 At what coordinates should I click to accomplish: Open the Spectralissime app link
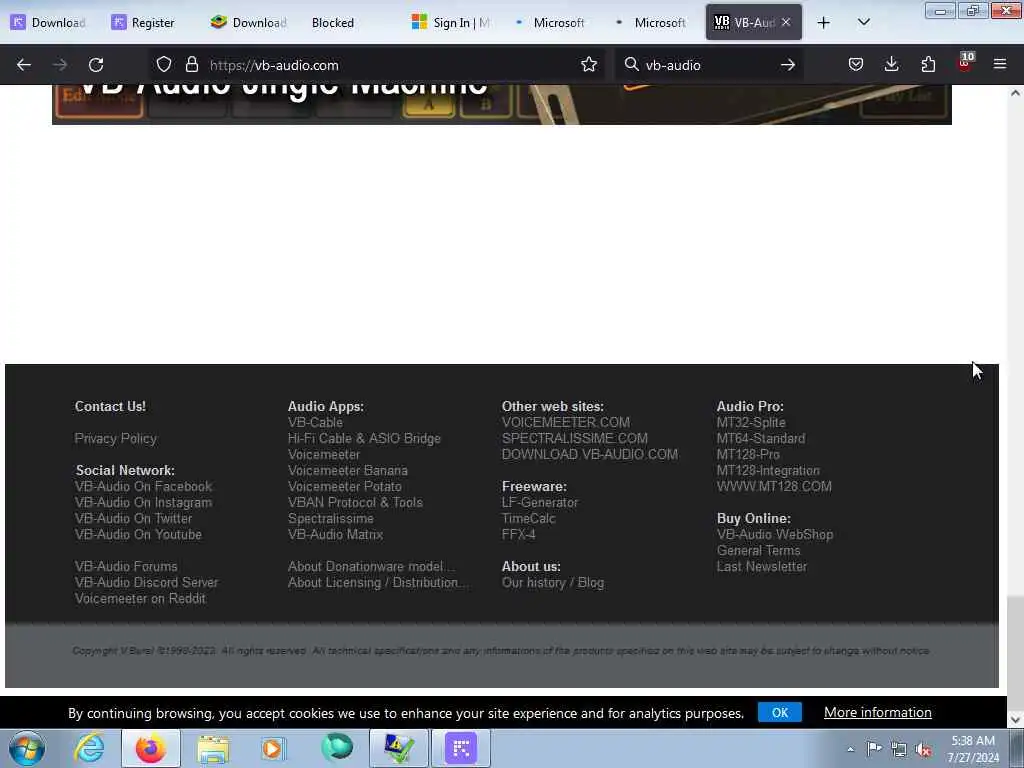click(330, 519)
